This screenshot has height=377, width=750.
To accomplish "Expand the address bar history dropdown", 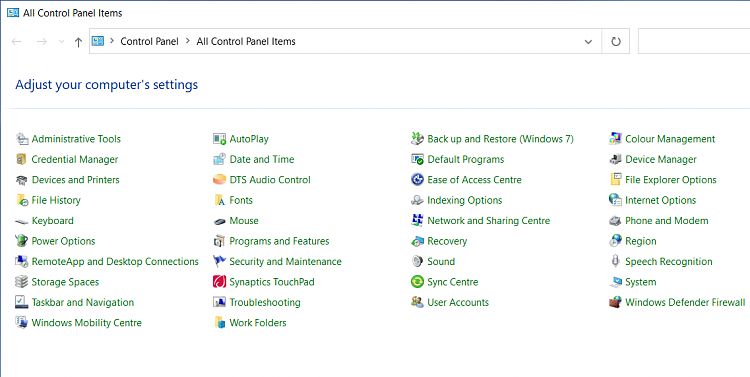I will [x=588, y=42].
